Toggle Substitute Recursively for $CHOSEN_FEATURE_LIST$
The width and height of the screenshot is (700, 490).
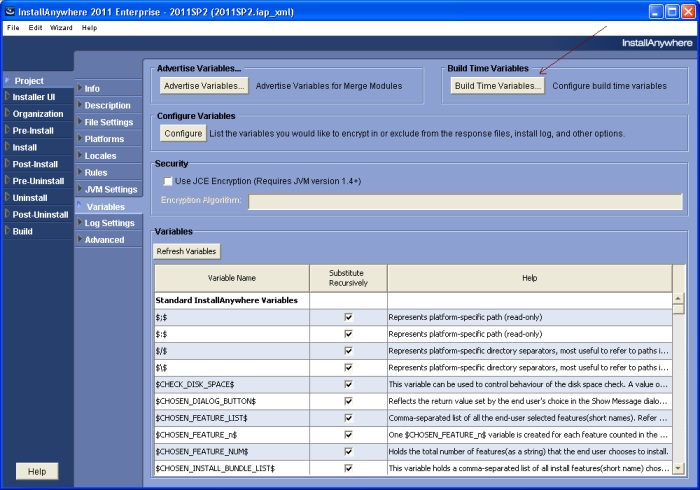348,418
